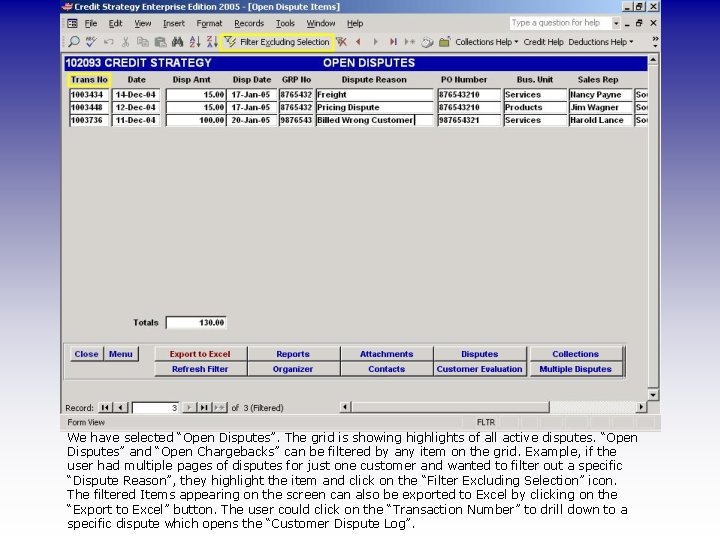Sort ascending with the A-Z icon

pos(195,42)
